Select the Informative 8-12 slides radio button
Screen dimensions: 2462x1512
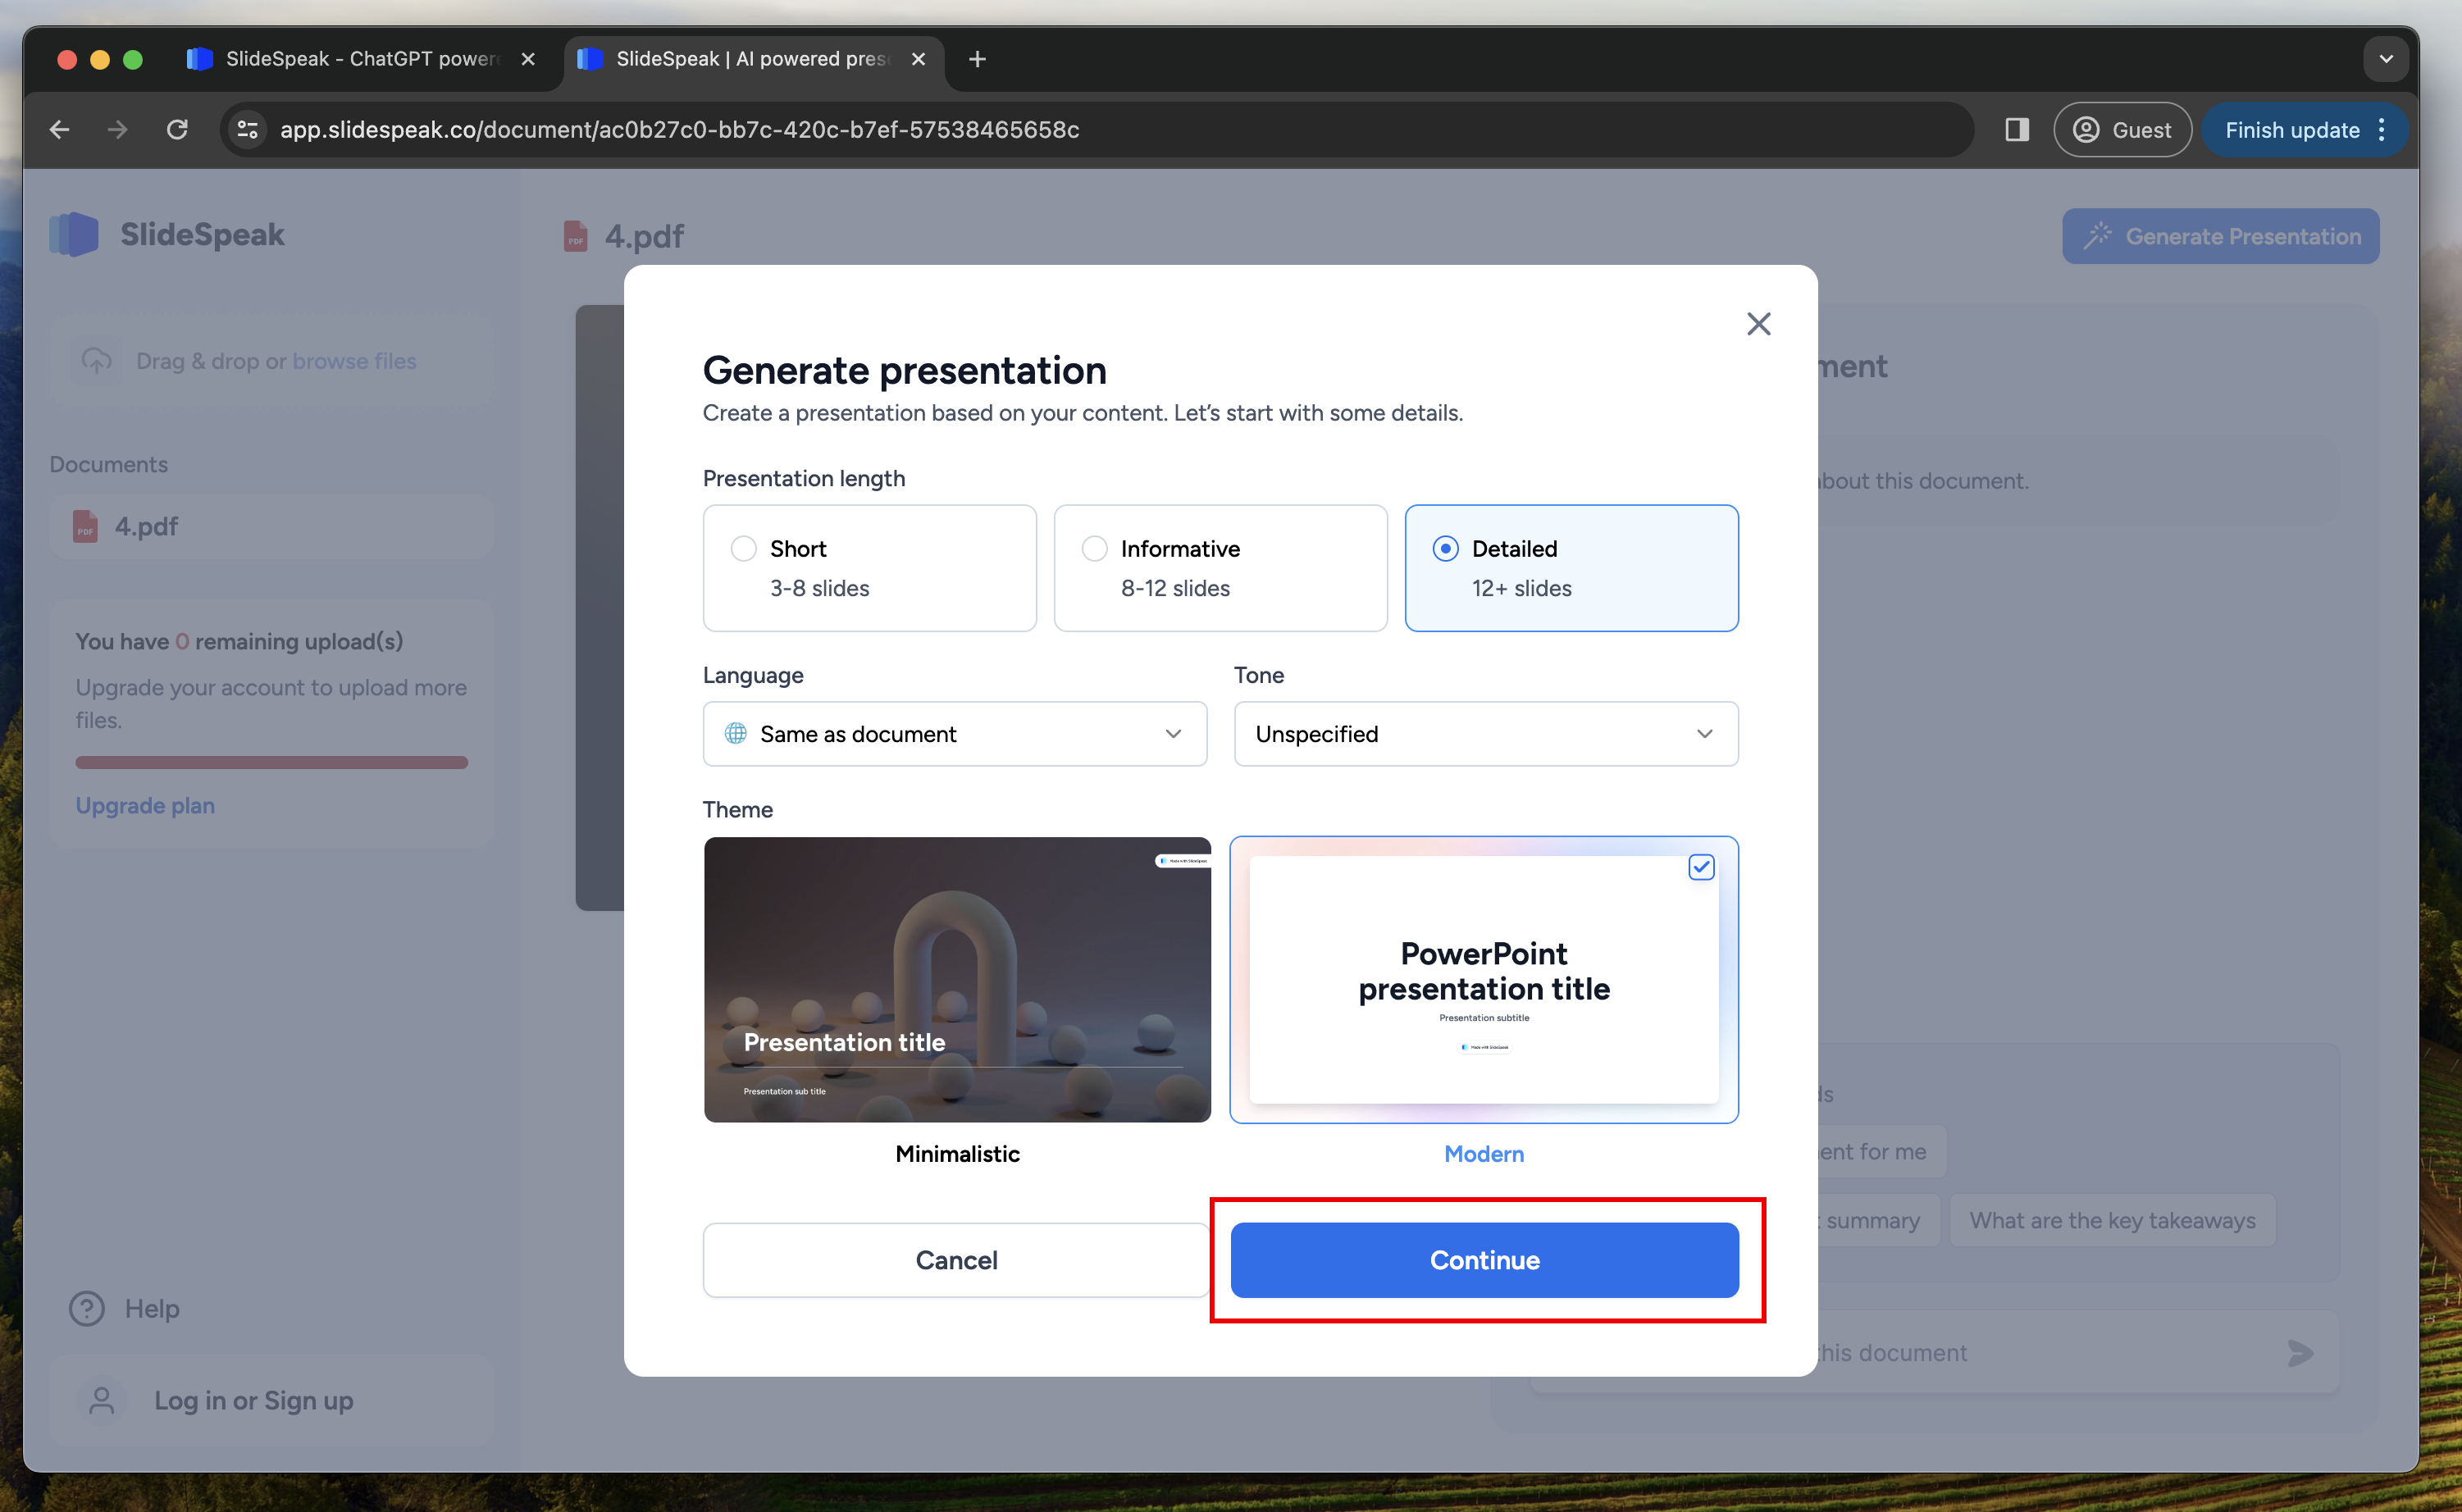click(x=1094, y=547)
